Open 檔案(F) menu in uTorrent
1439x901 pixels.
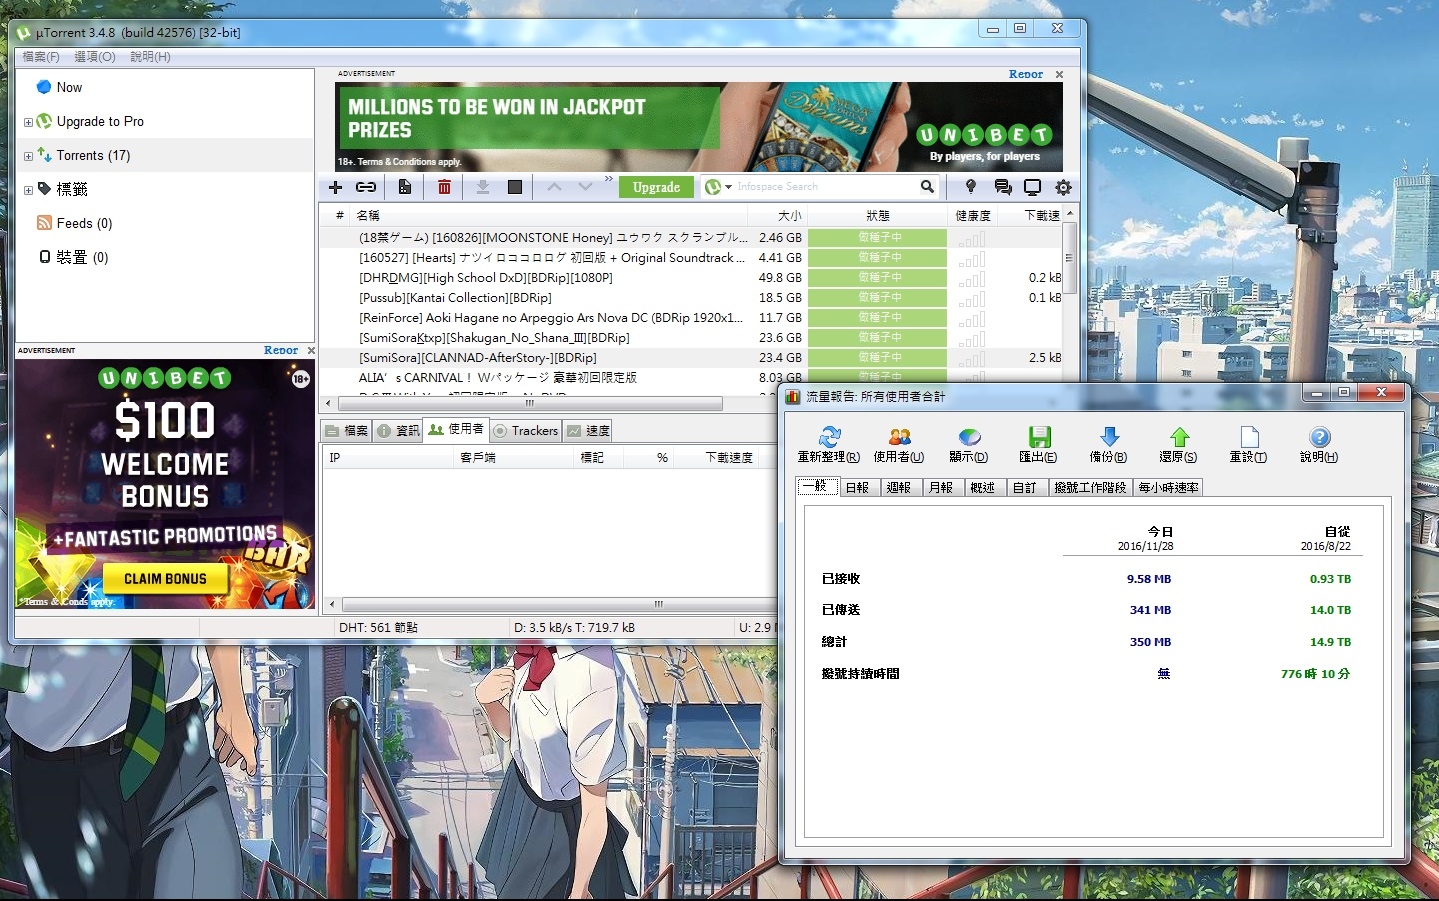pyautogui.click(x=41, y=57)
